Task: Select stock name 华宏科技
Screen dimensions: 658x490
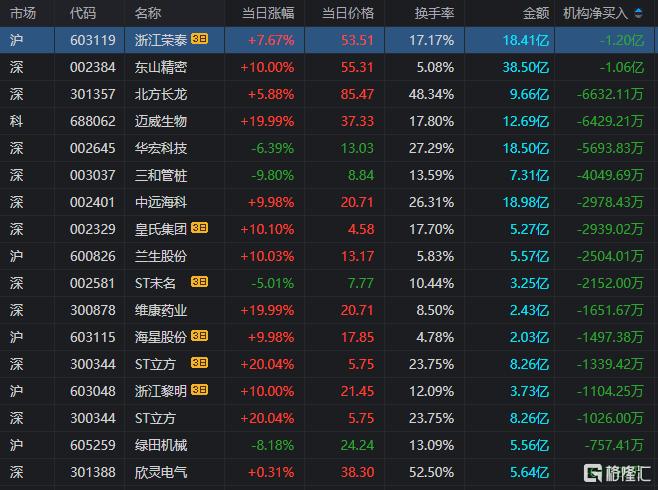Action: (161, 148)
